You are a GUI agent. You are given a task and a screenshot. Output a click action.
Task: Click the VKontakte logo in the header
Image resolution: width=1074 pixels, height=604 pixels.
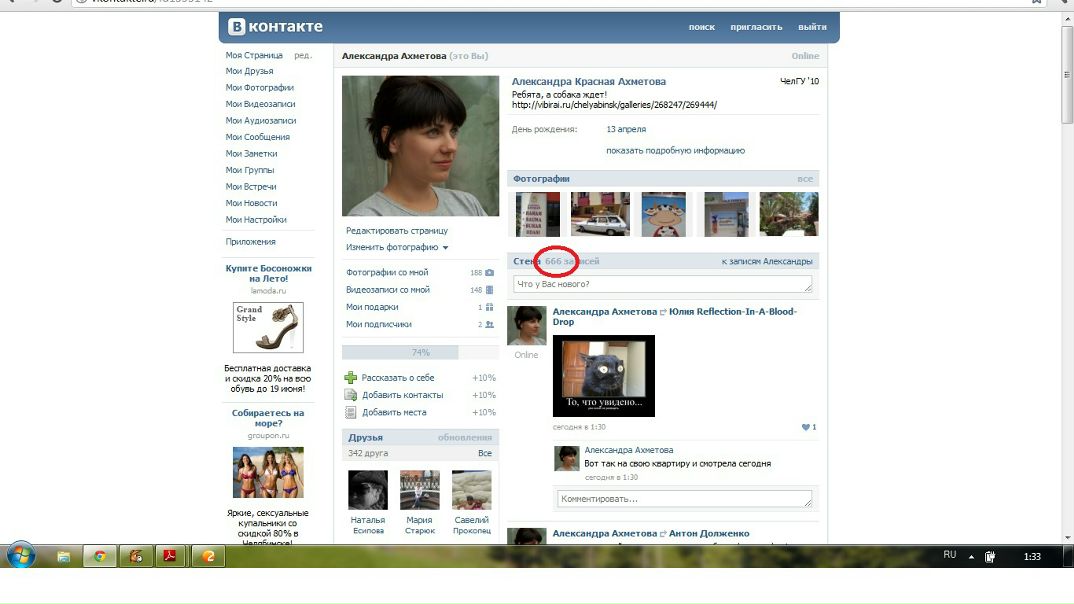[275, 27]
